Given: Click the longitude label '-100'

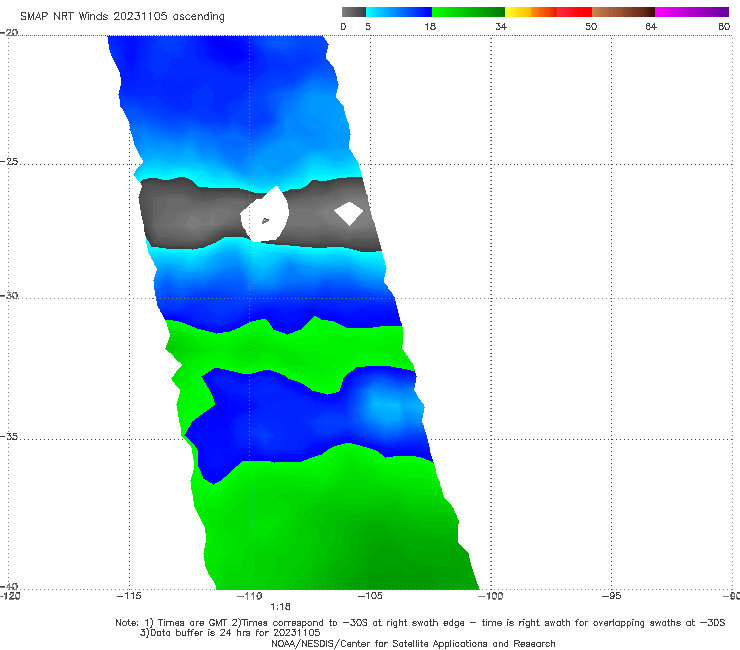Looking at the screenshot, I should pos(491,596).
